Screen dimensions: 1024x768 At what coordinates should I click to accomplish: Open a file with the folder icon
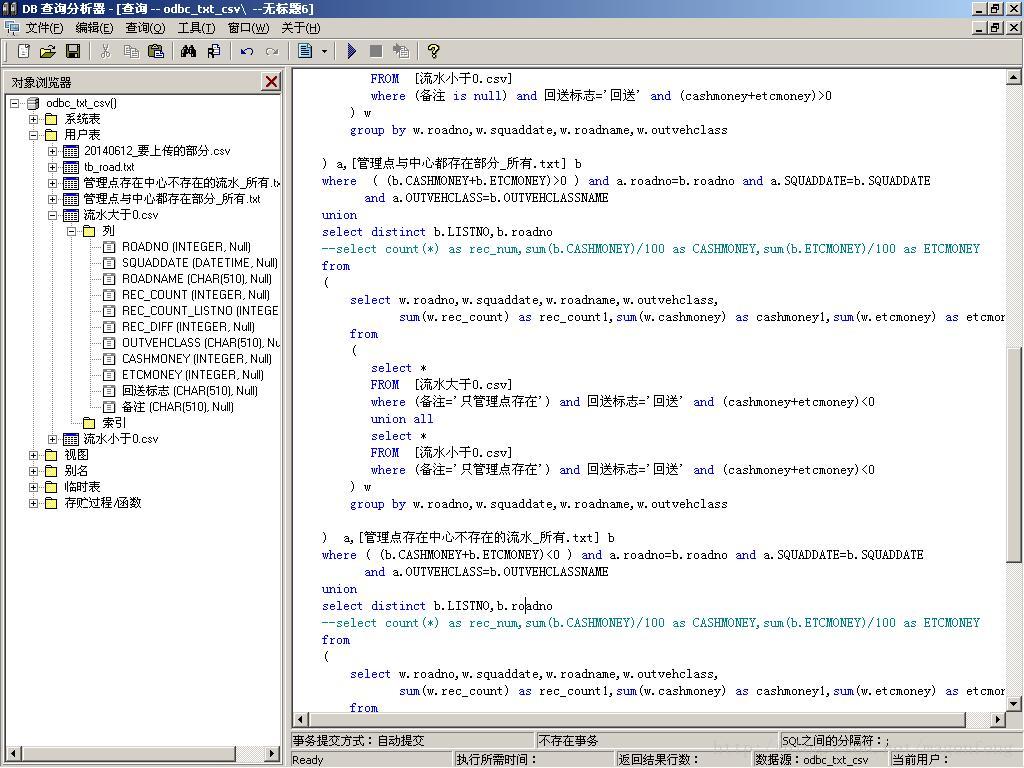(x=48, y=51)
